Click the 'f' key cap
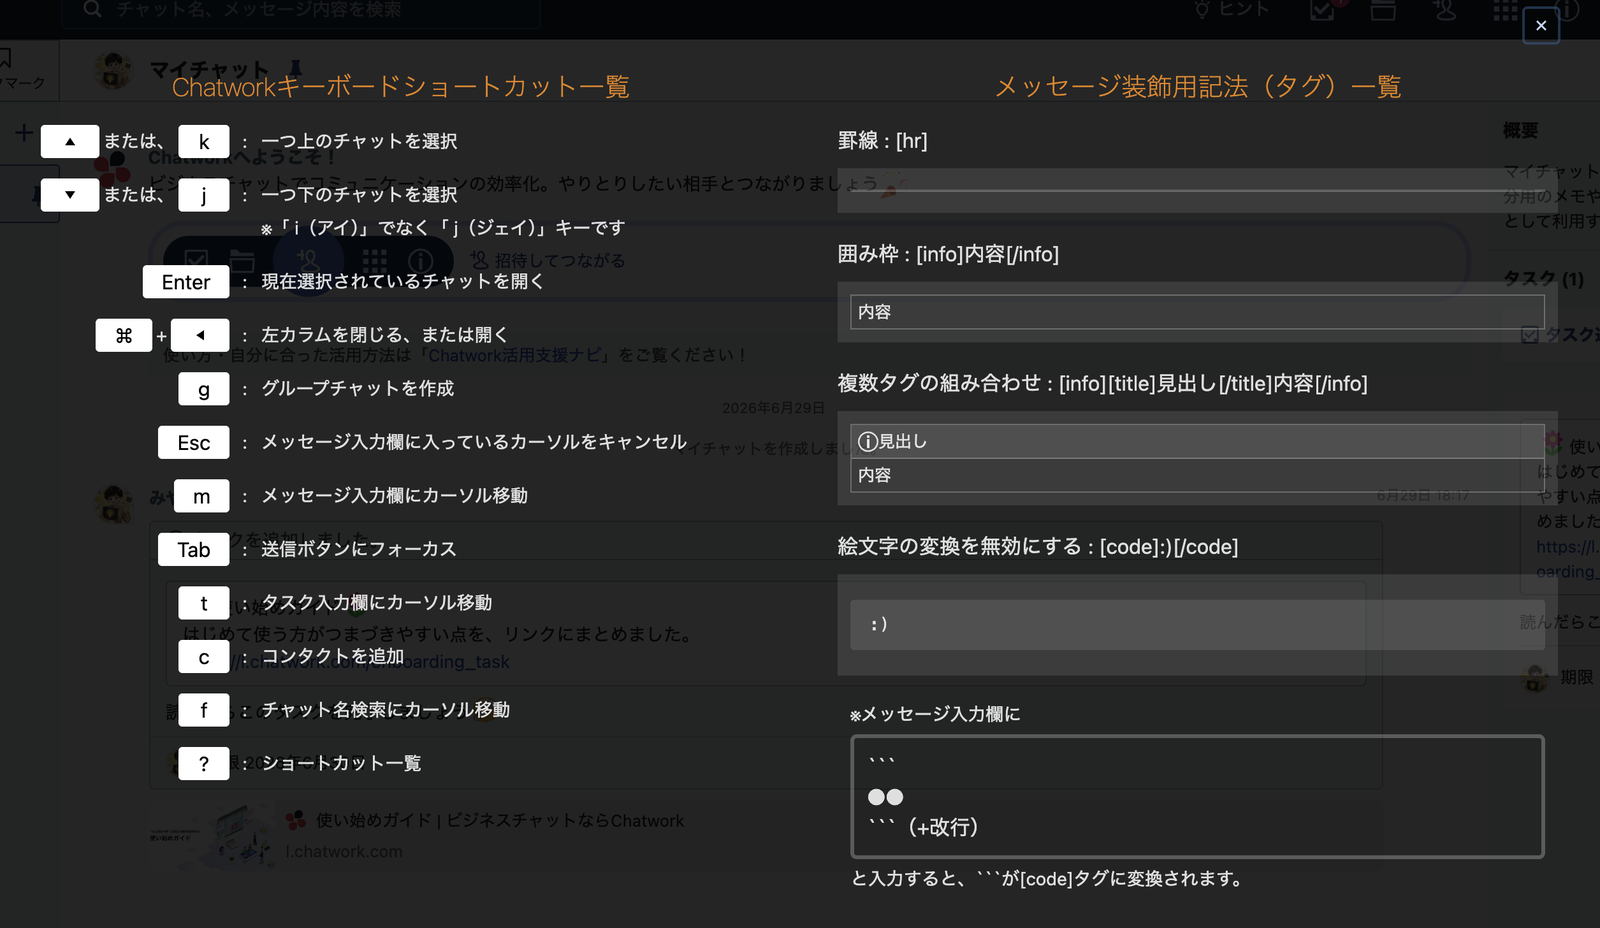1600x928 pixels. [x=204, y=710]
